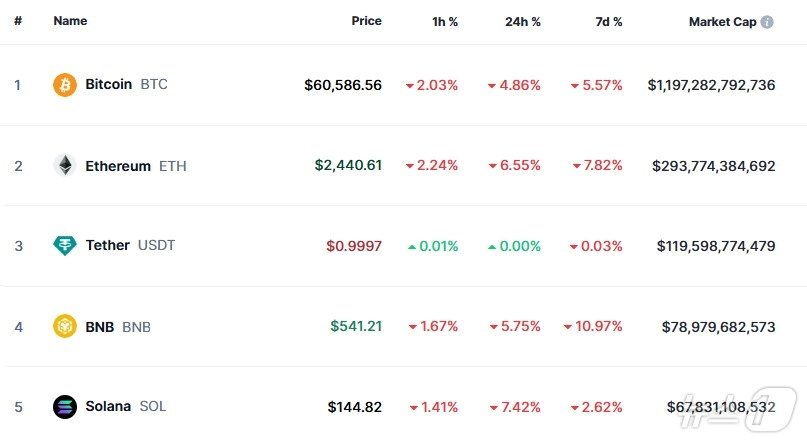Viewport: 807px width, 444px height.
Task: Open the Tether name link
Action: coord(107,246)
